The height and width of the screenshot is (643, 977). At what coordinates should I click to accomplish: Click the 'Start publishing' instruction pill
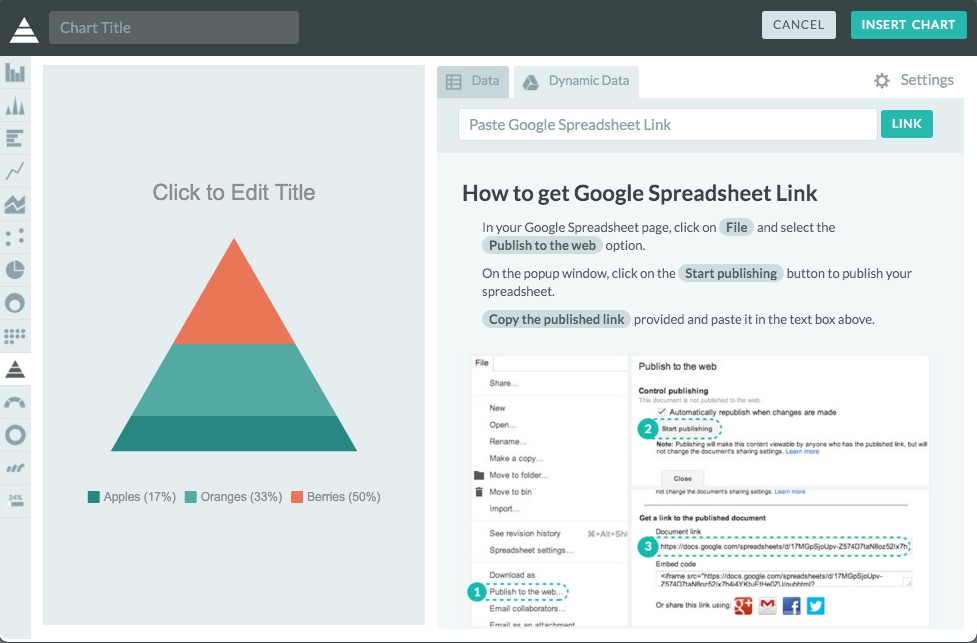[731, 274]
